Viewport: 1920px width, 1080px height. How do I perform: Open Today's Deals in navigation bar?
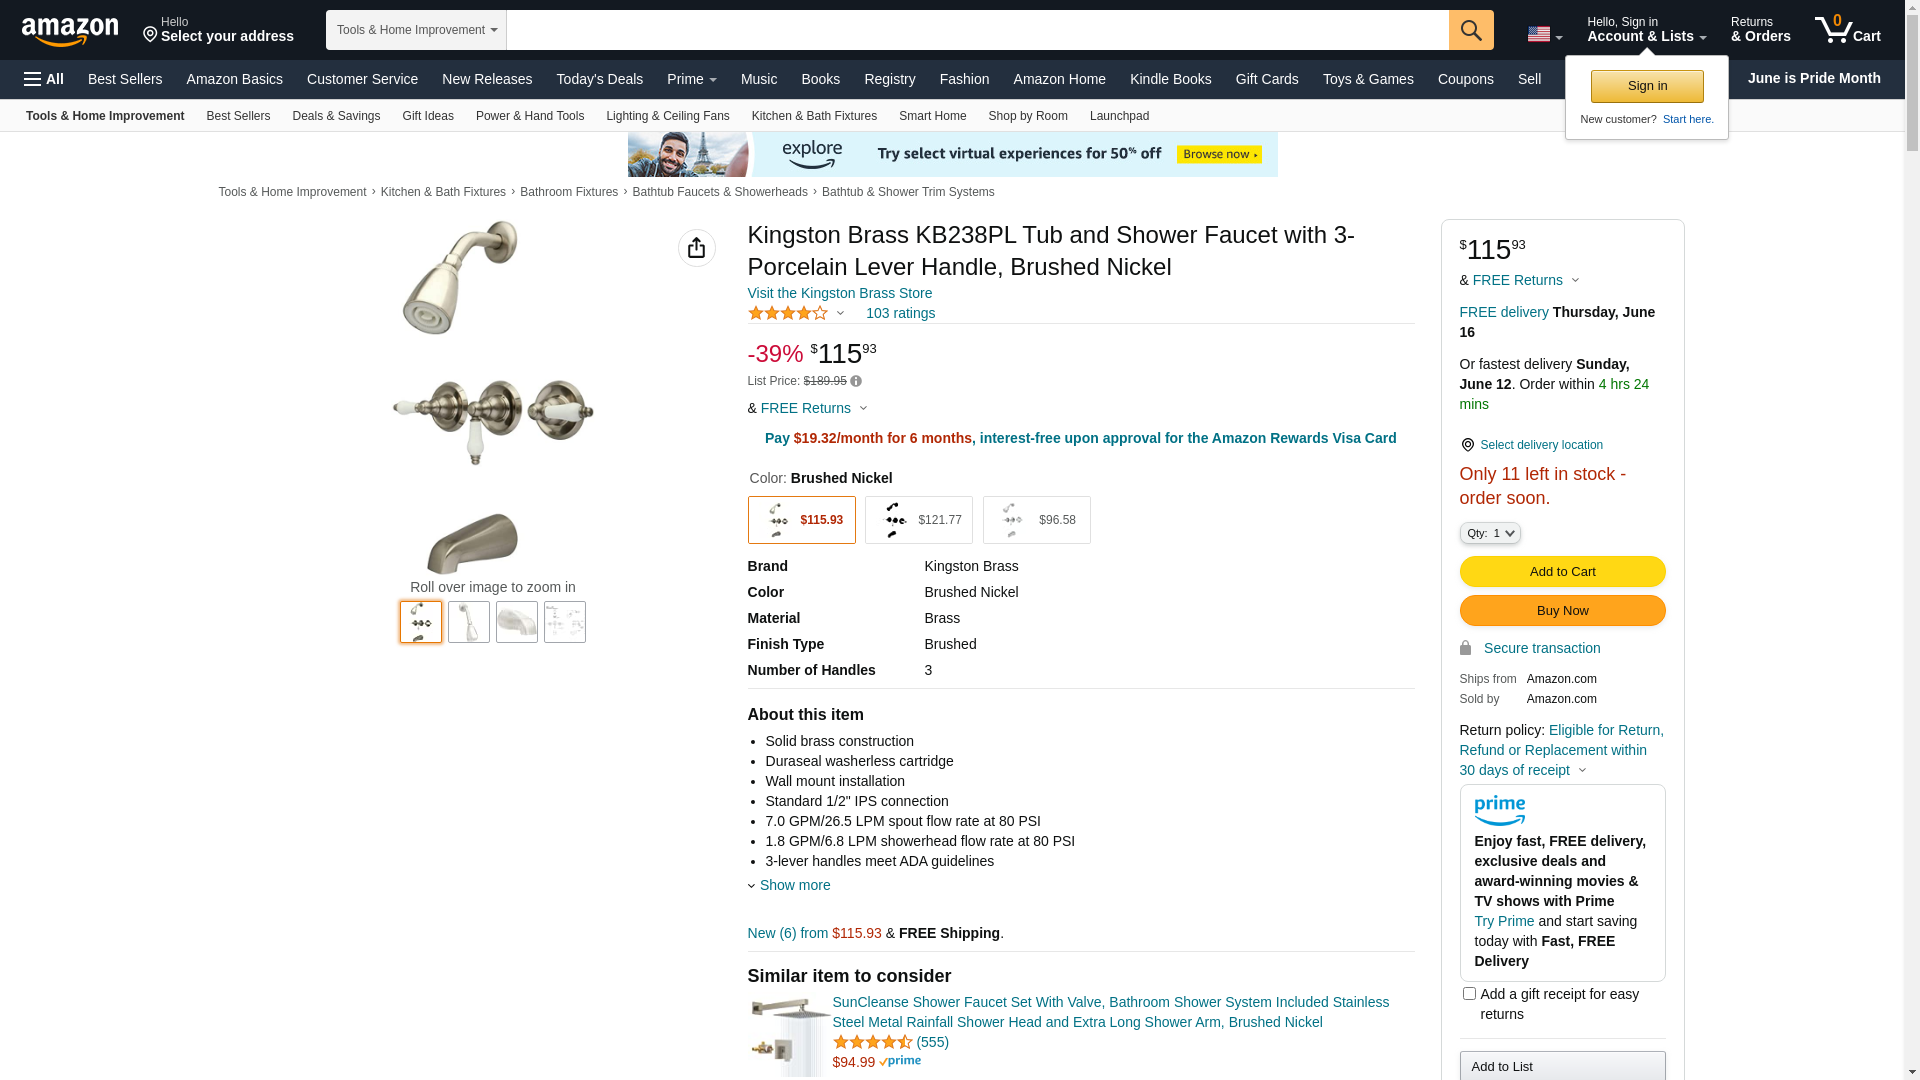600,79
